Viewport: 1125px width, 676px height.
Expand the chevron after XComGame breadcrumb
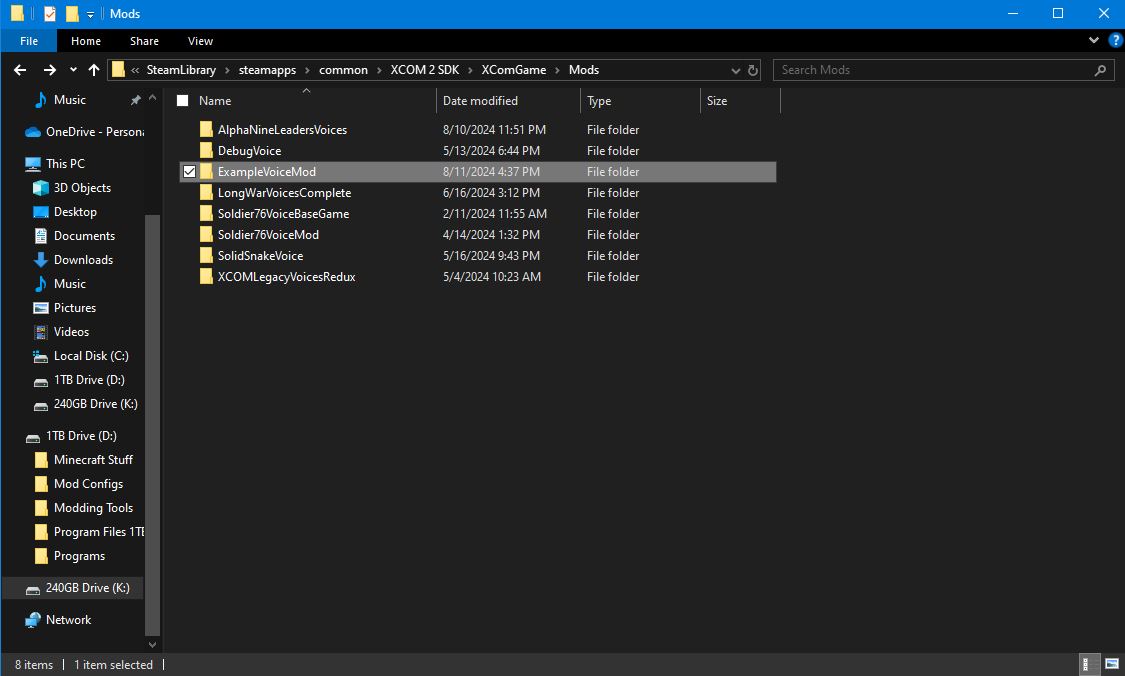click(x=557, y=70)
